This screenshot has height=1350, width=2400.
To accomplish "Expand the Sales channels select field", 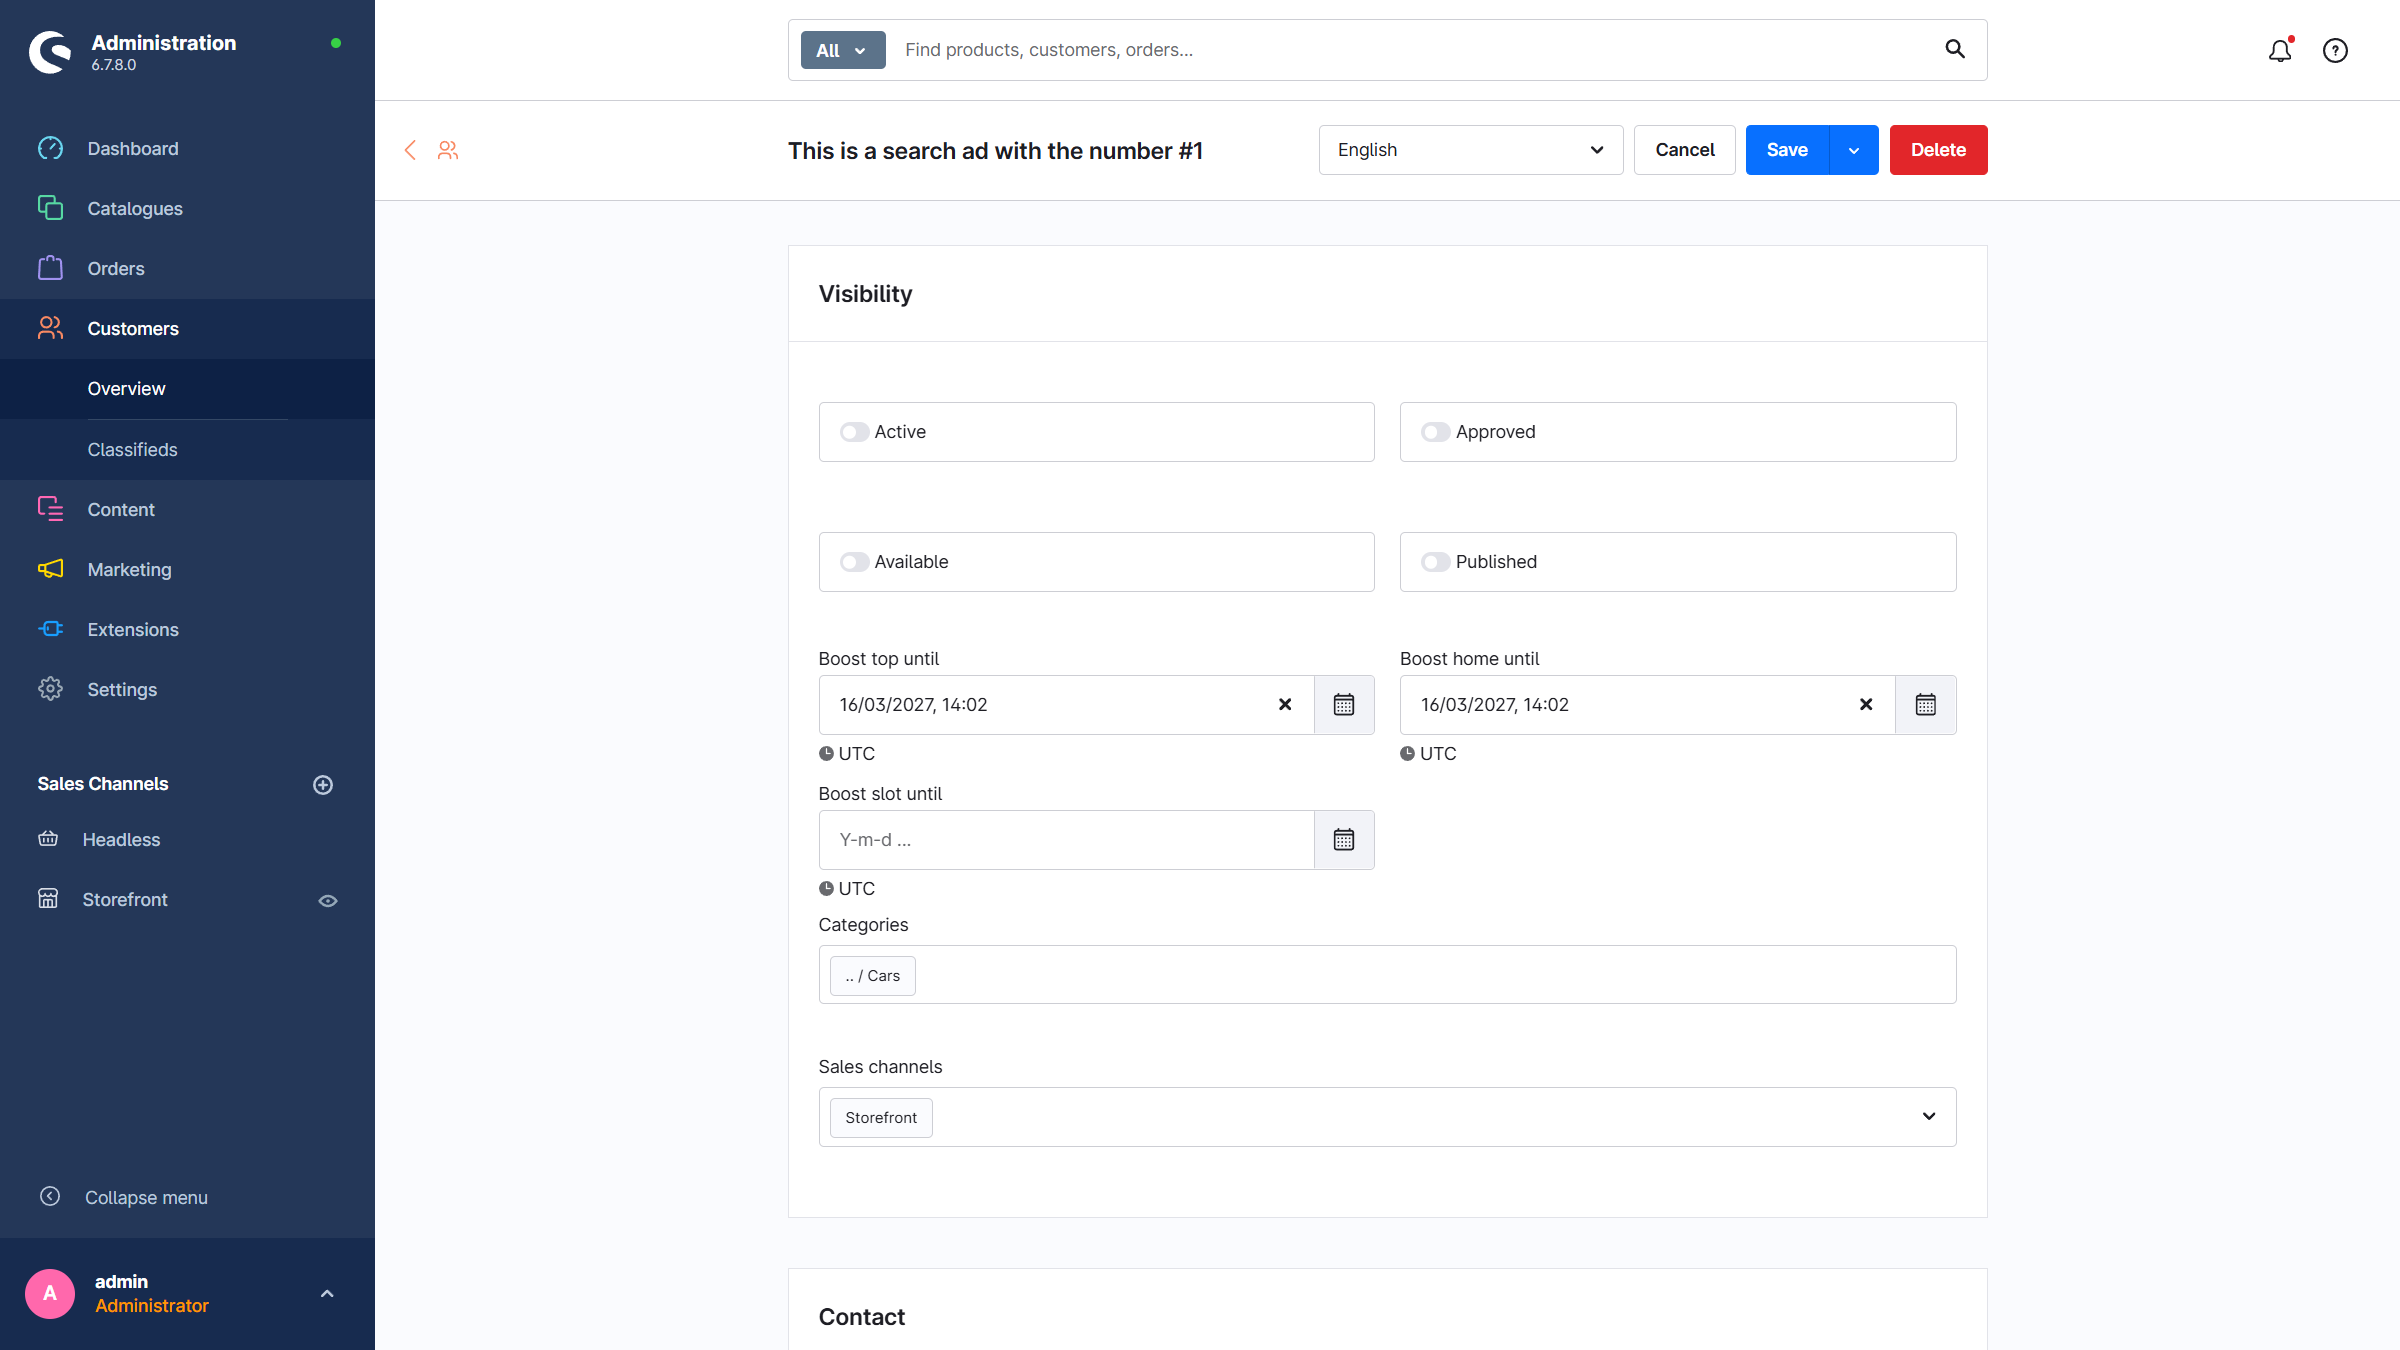I will (x=1928, y=1117).
